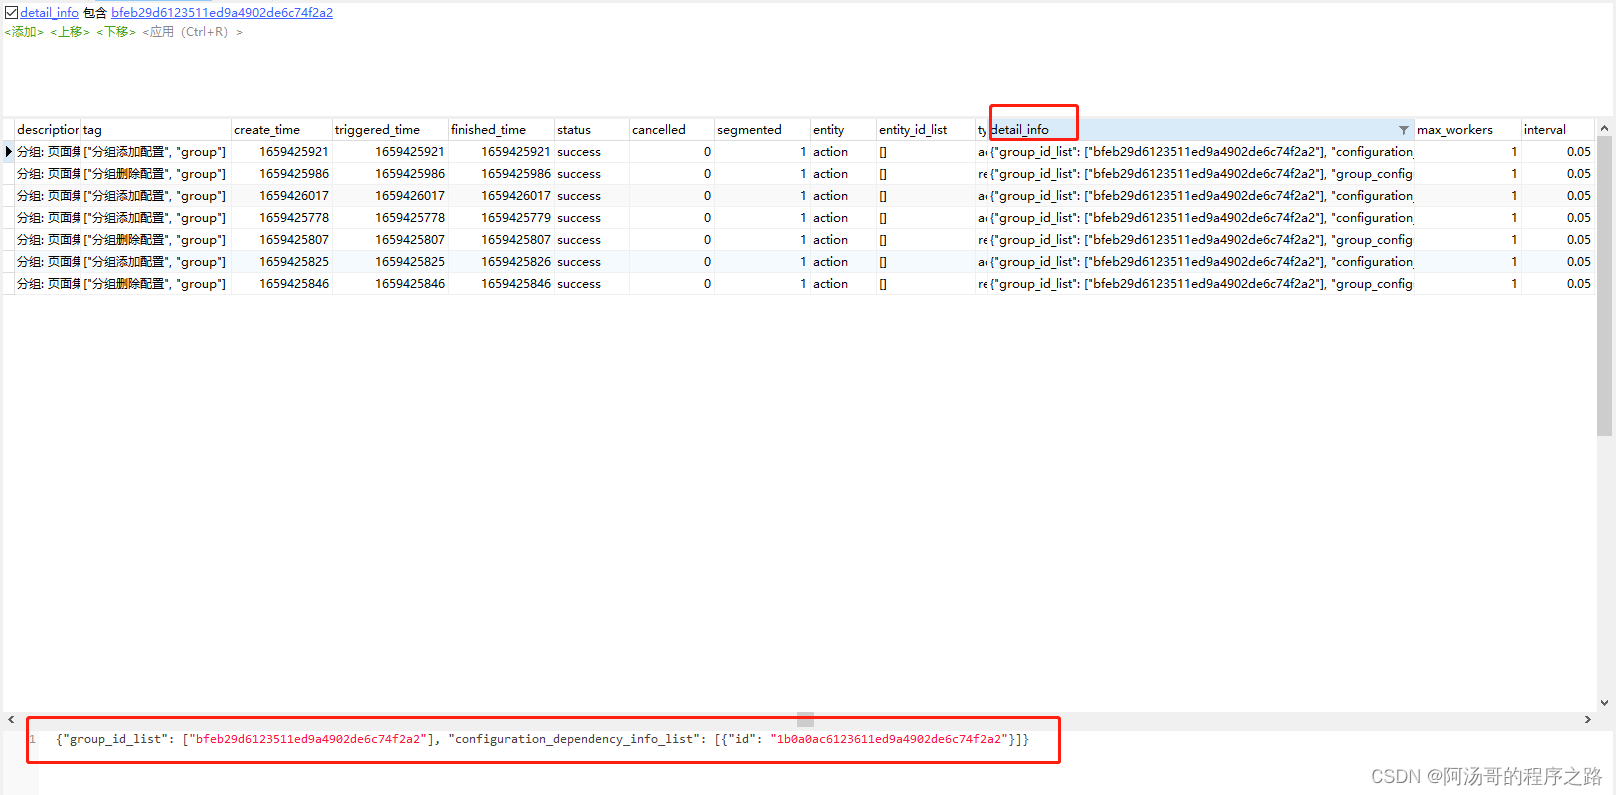Click the horizontal scrollbar right arrow
Image resolution: width=1618 pixels, height=795 pixels.
pyautogui.click(x=1587, y=719)
